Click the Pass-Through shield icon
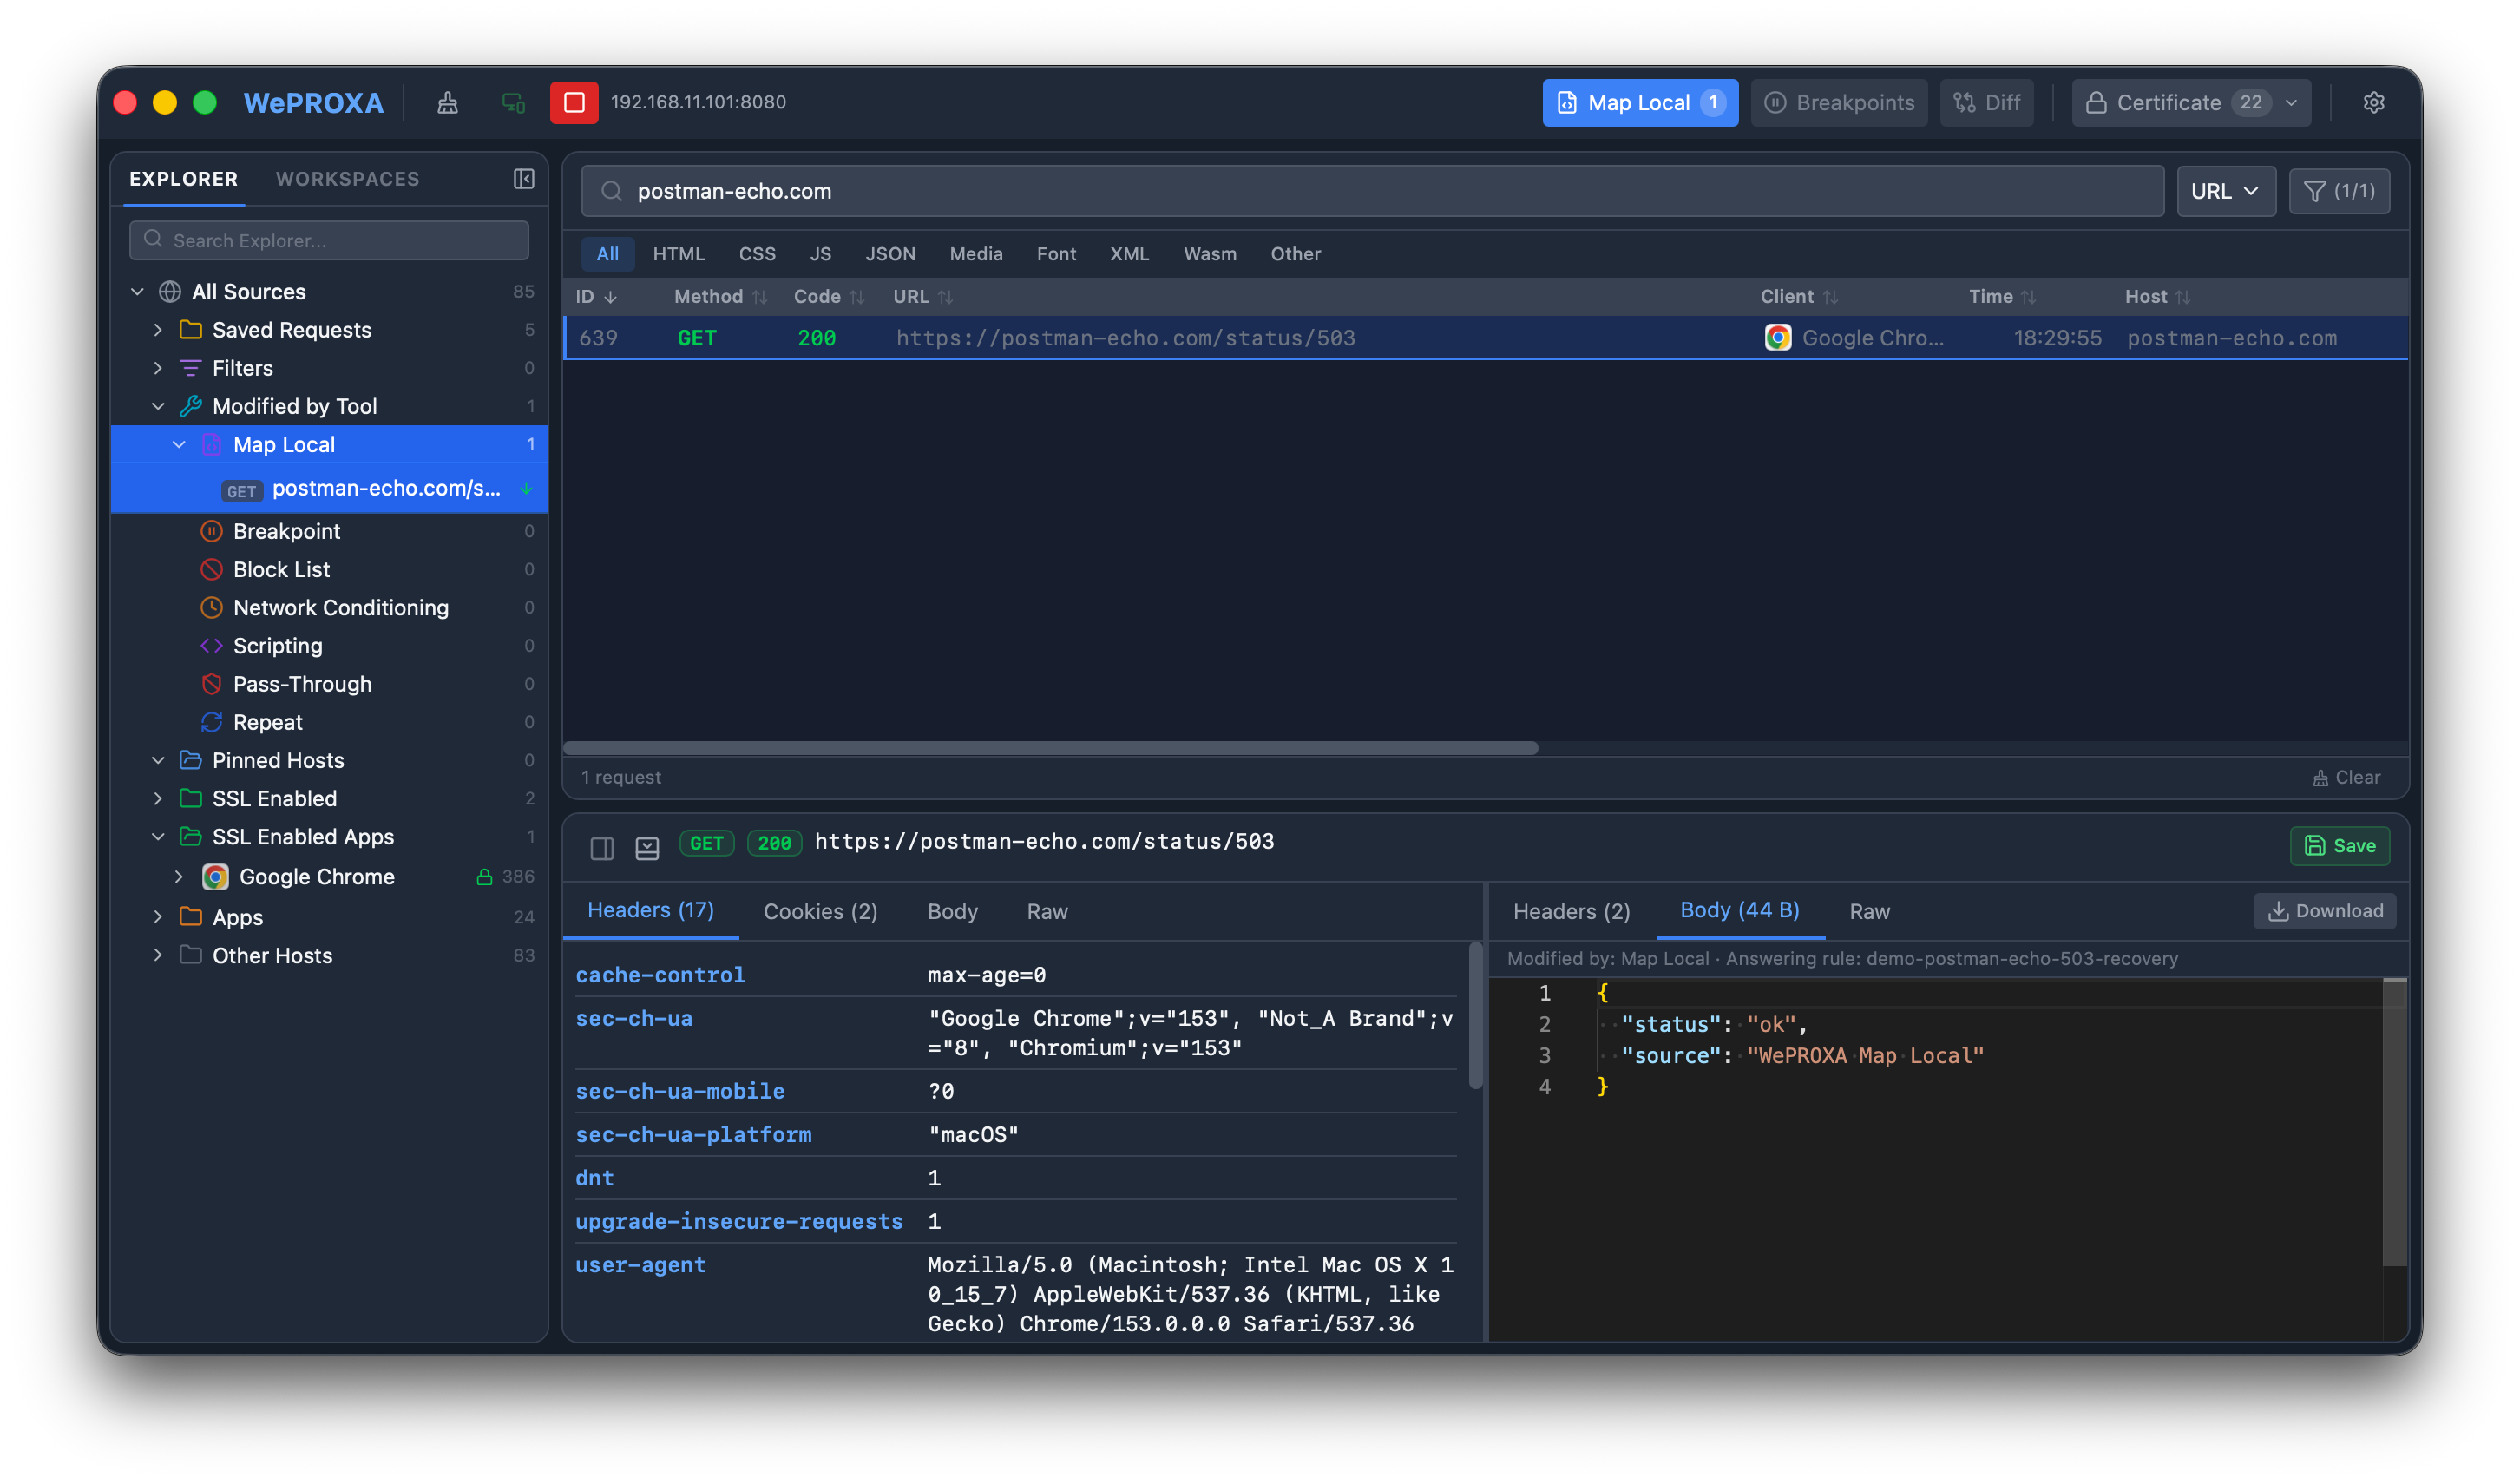Screen dimensions: 2520x1484 (211, 684)
